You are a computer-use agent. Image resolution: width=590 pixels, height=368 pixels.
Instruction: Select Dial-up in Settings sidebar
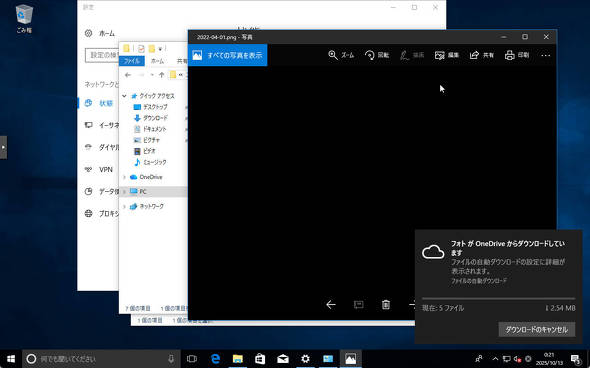tap(102, 147)
